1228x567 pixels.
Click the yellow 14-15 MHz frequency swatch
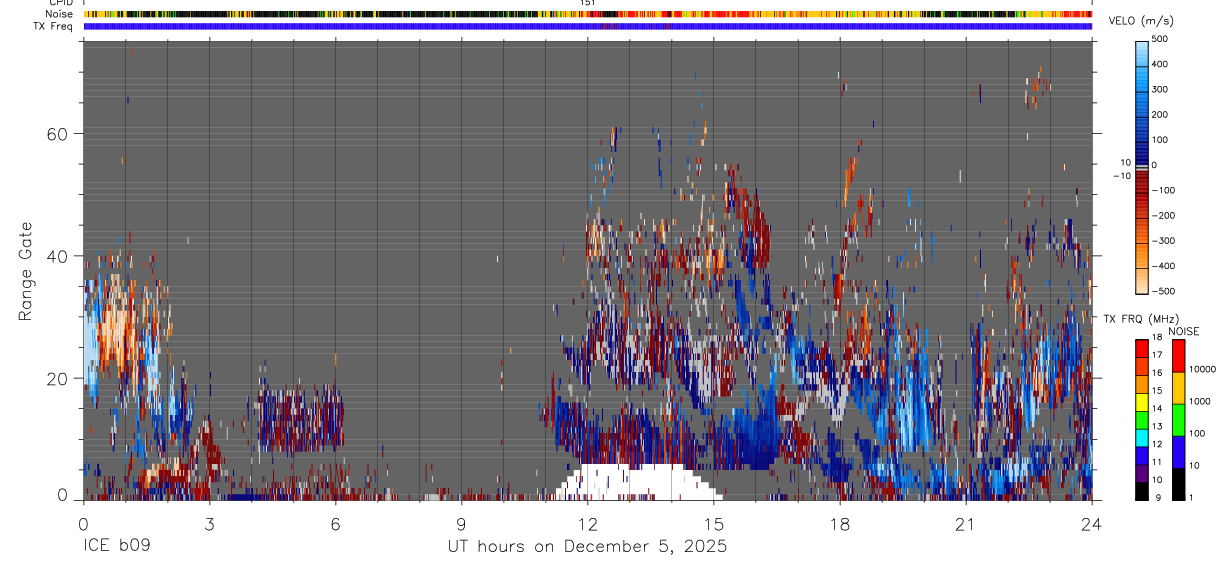1141,401
